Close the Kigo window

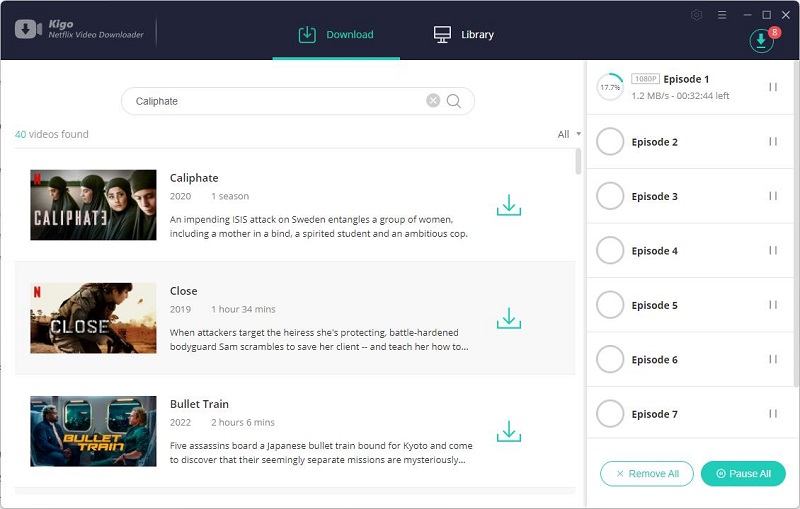pos(786,15)
